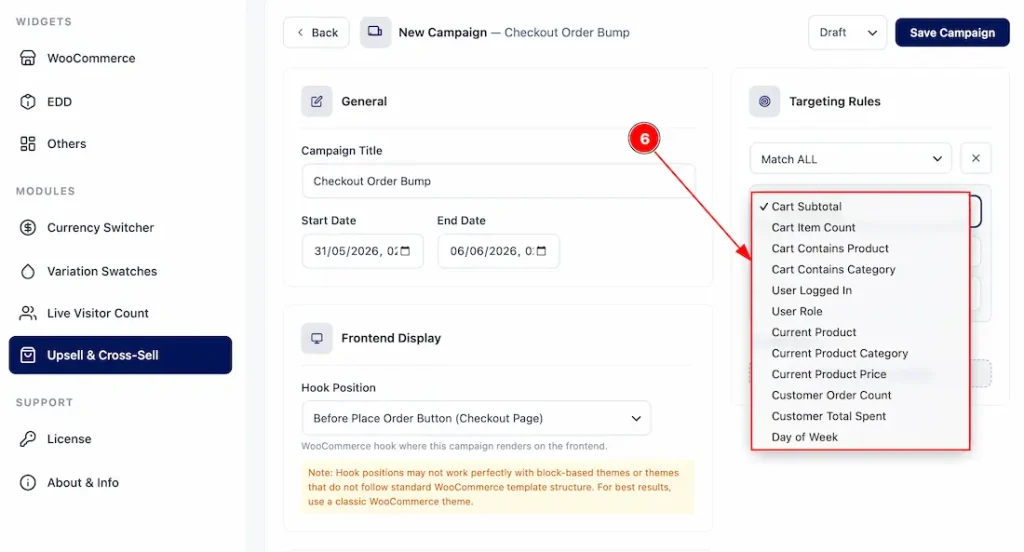The height and width of the screenshot is (552, 1024).
Task: Click the Back button
Action: click(x=316, y=33)
